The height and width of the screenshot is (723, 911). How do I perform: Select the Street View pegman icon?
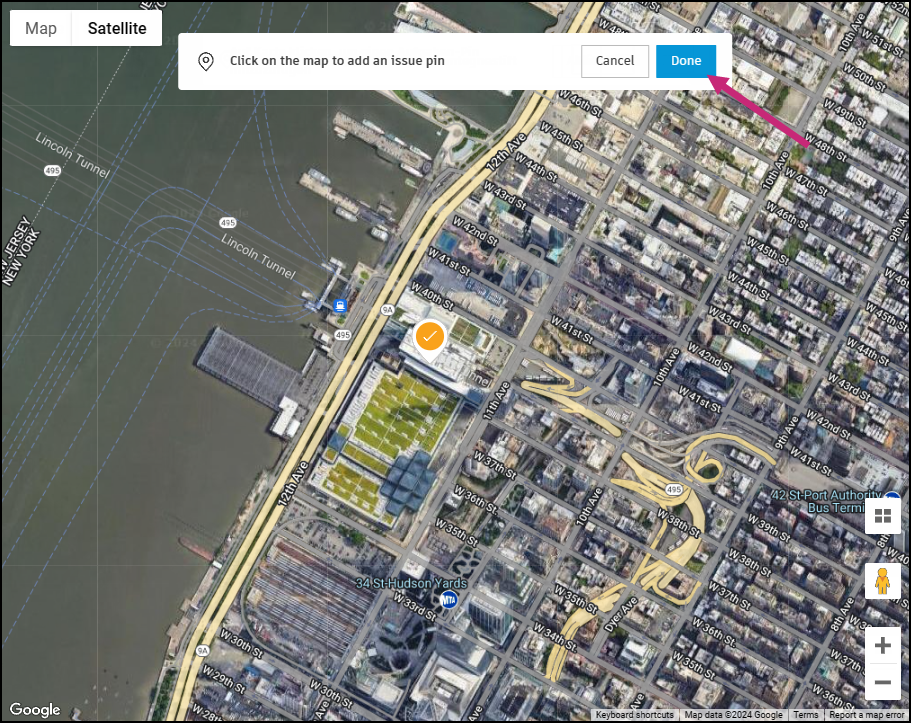coord(883,581)
